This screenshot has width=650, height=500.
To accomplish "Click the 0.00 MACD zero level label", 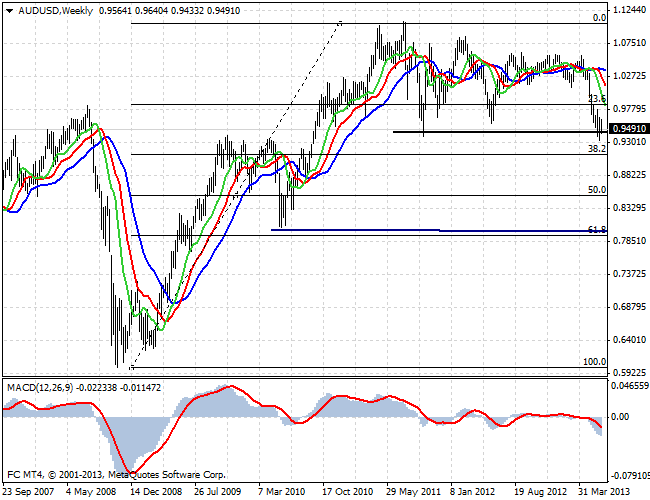I will point(620,417).
